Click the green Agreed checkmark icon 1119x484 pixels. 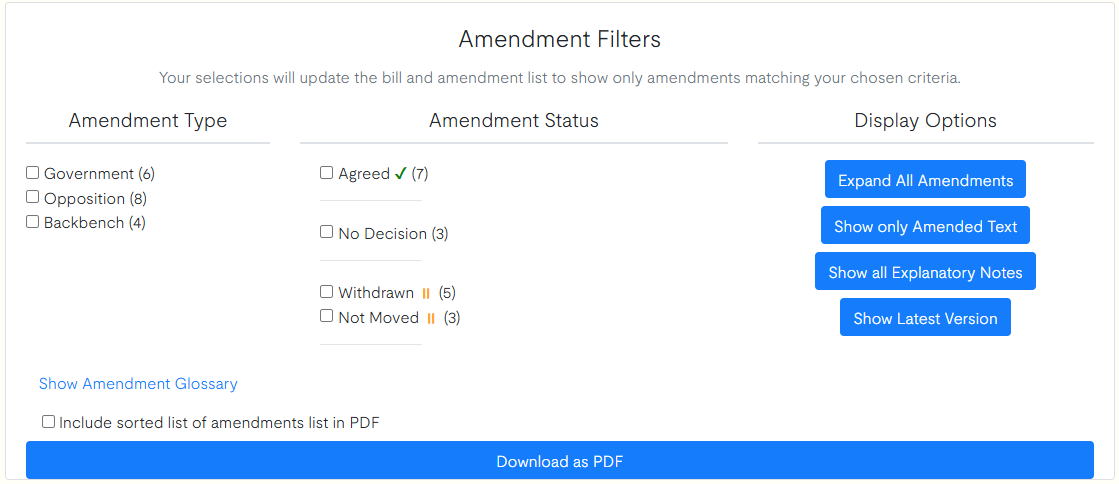tap(400, 173)
